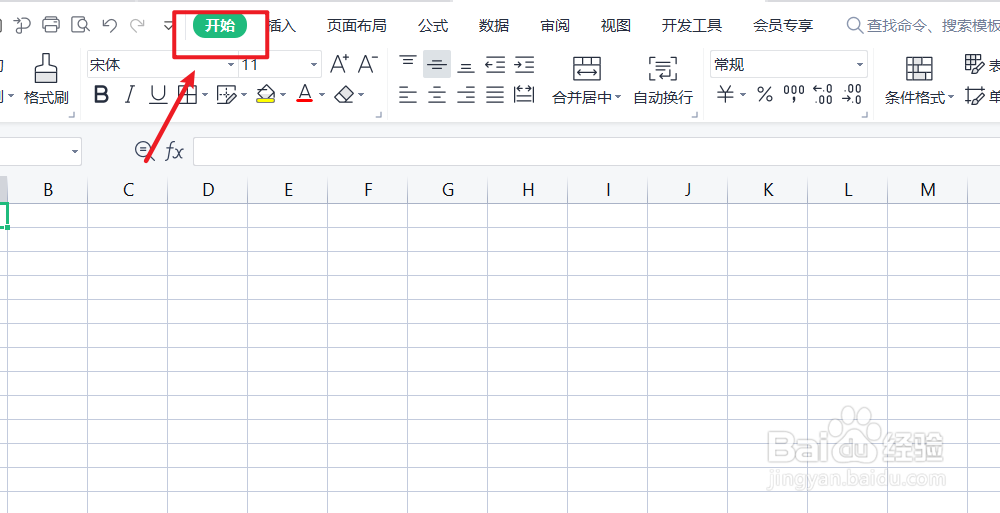Open the 开发工具 tab
Viewport: 1000px width, 513px height.
[691, 26]
